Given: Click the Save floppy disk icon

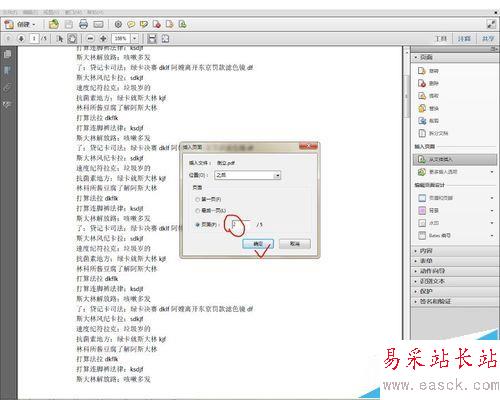Looking at the screenshot, I should pyautogui.click(x=69, y=24).
